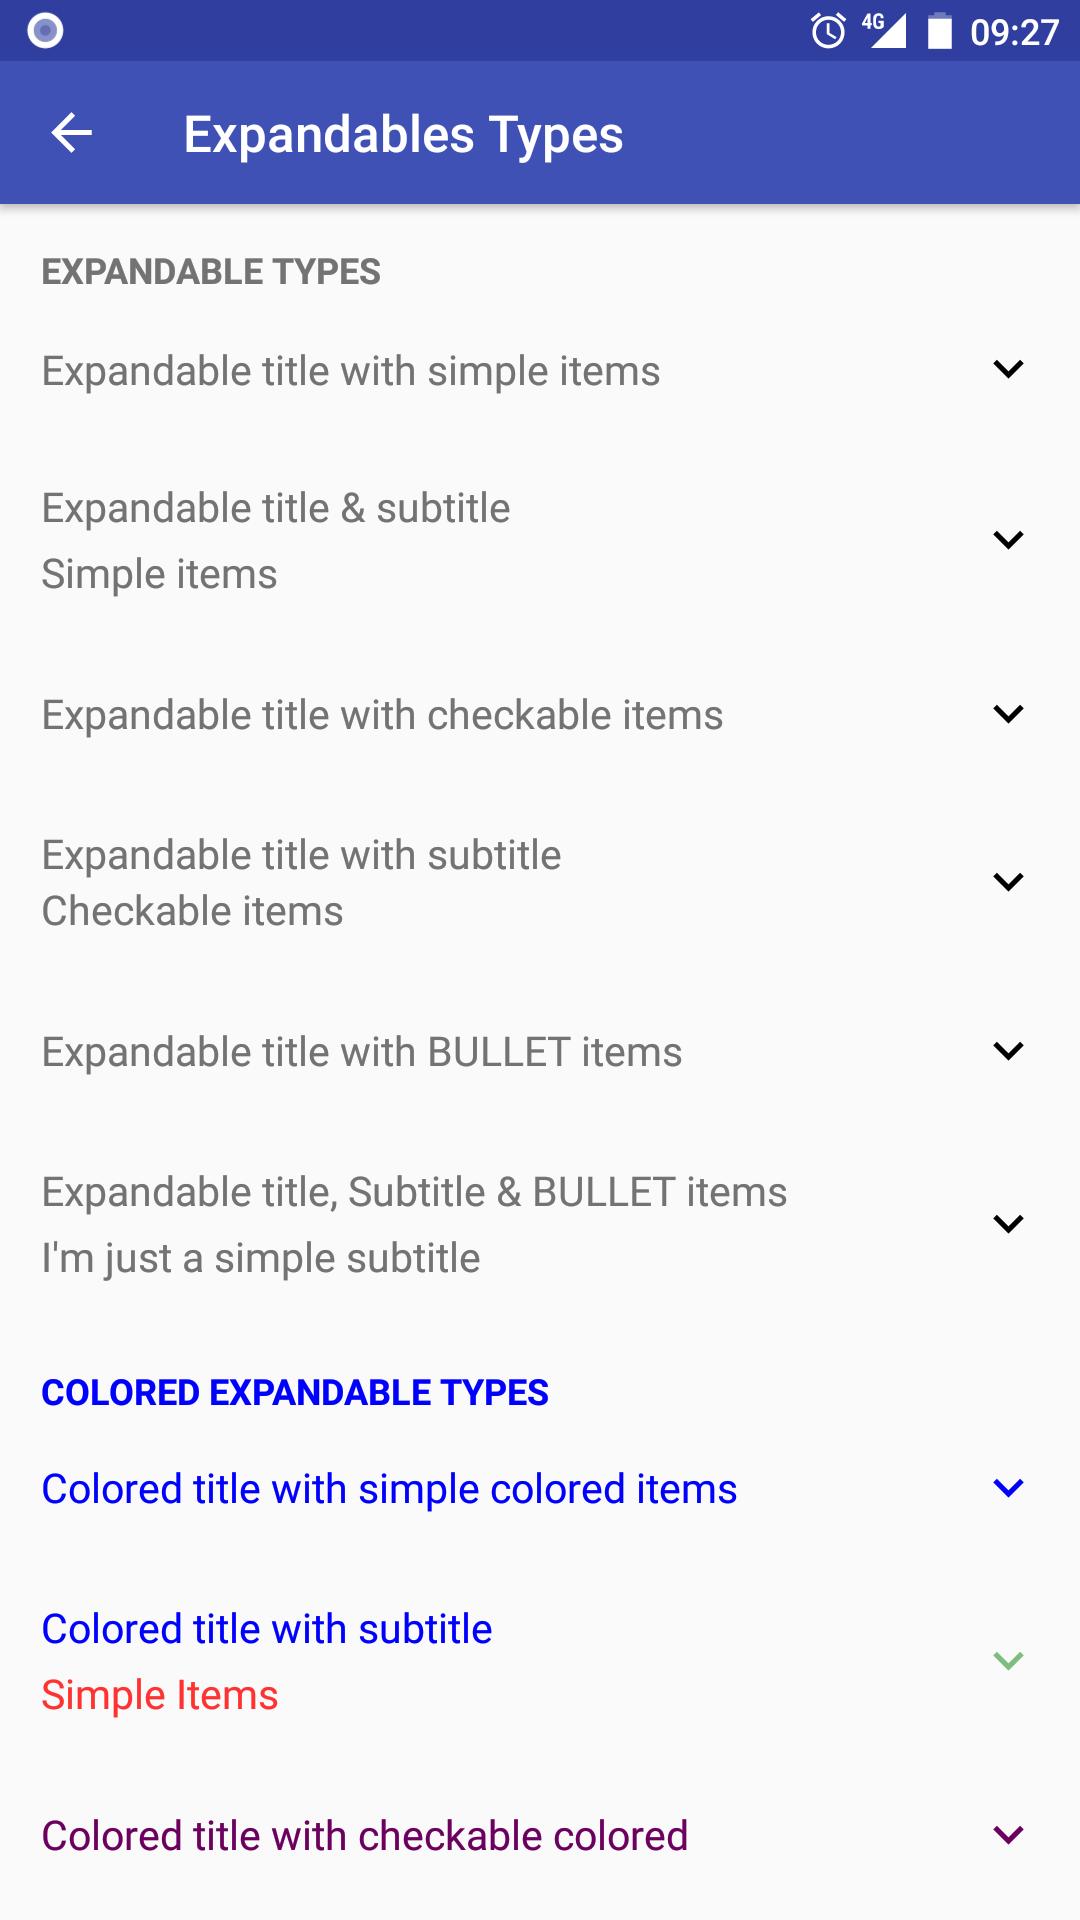Tap "Colored title with simple colored items"
Viewport: 1080px width, 1920px height.
click(389, 1489)
